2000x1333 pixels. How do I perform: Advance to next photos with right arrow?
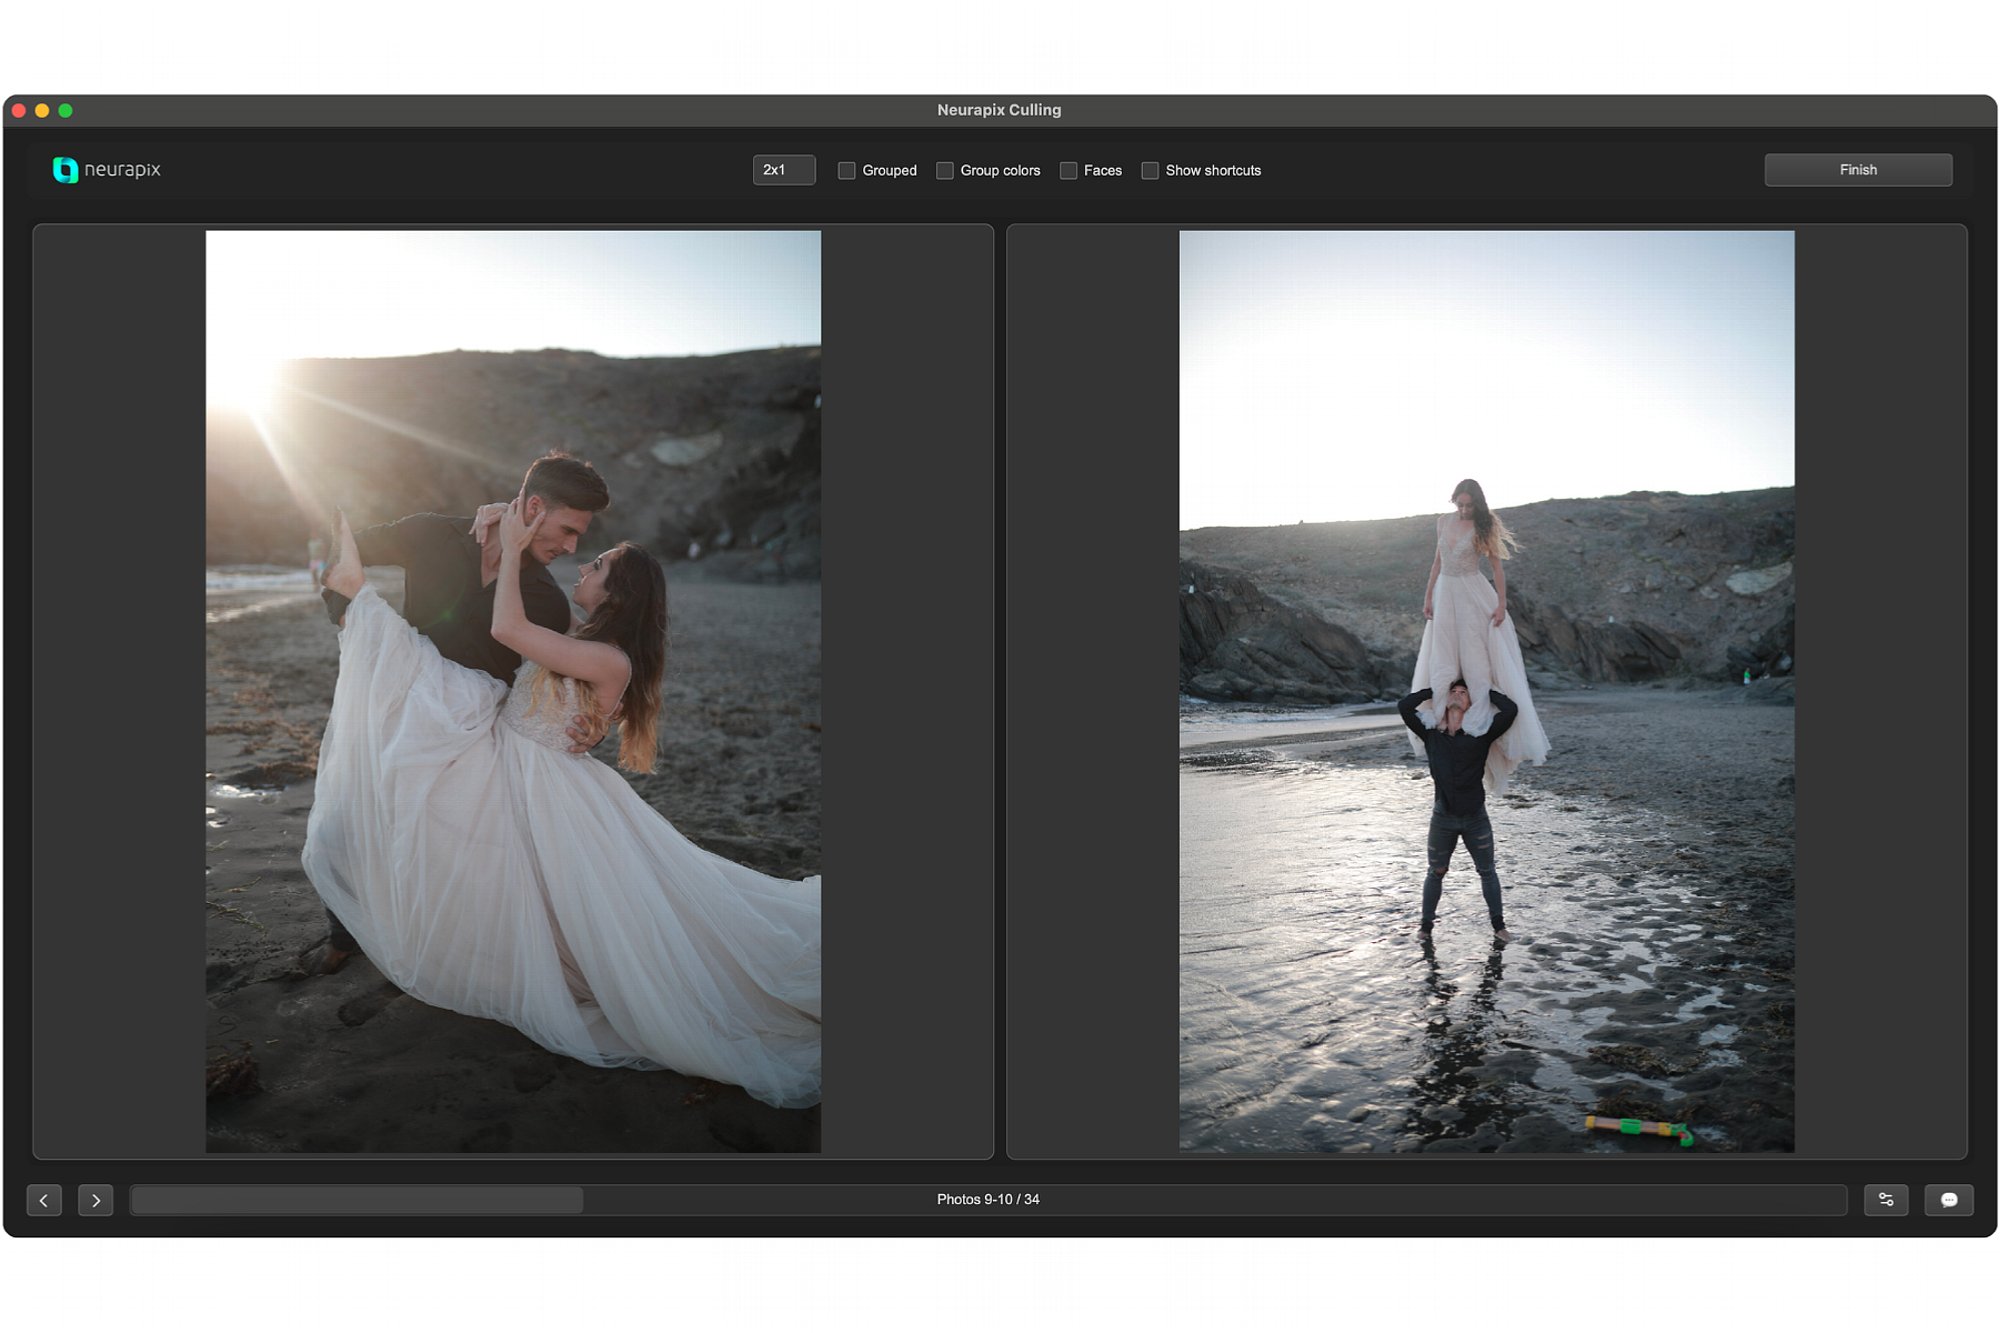(x=96, y=1200)
